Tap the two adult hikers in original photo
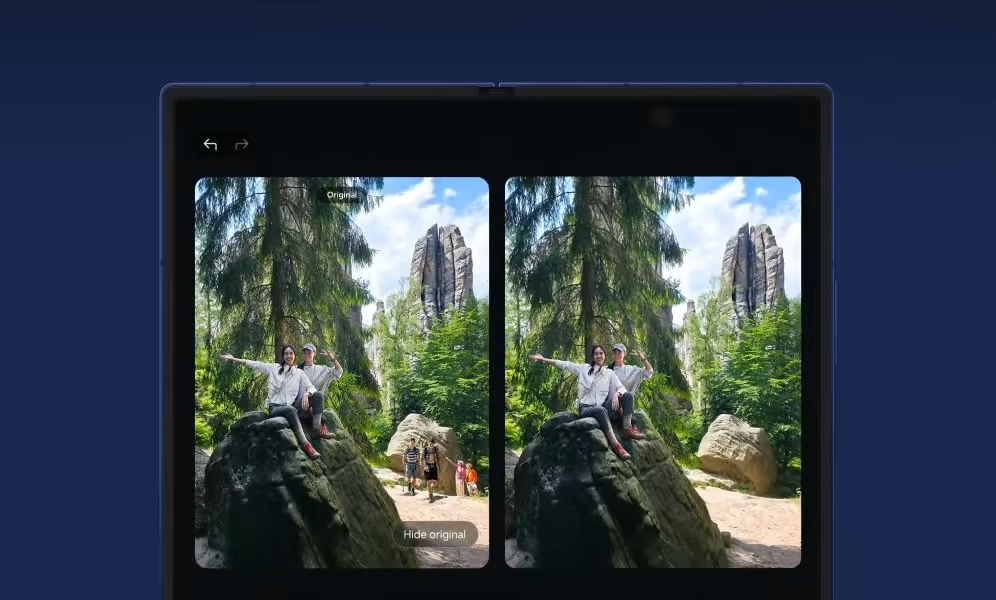The height and width of the screenshot is (600, 996). [421, 465]
